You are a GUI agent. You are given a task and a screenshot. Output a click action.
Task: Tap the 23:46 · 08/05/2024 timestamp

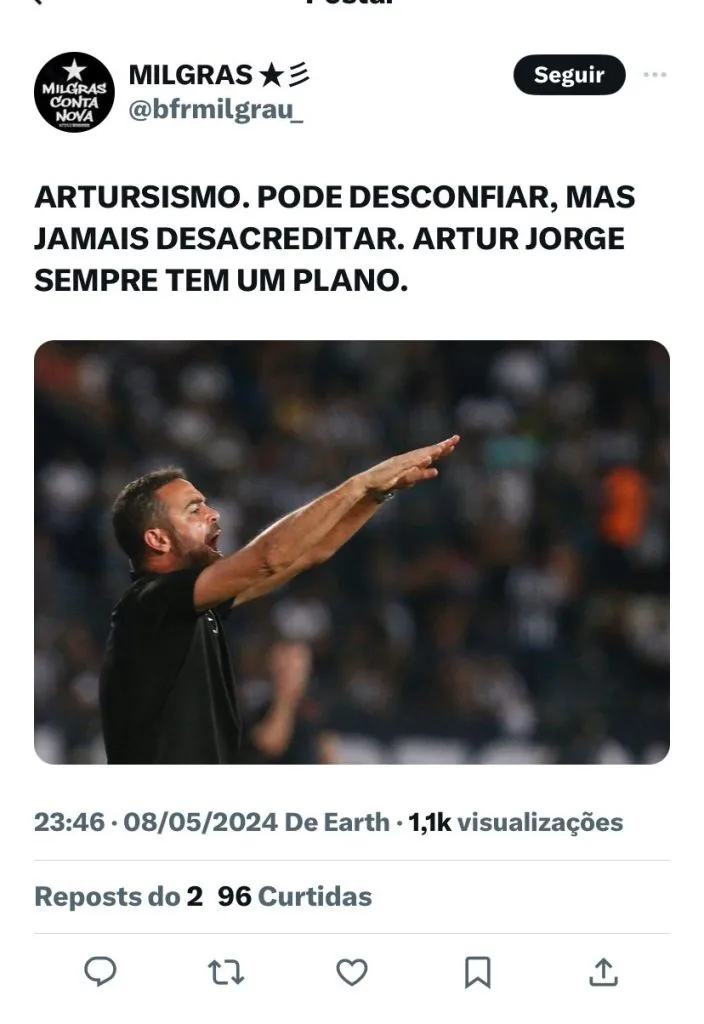156,822
